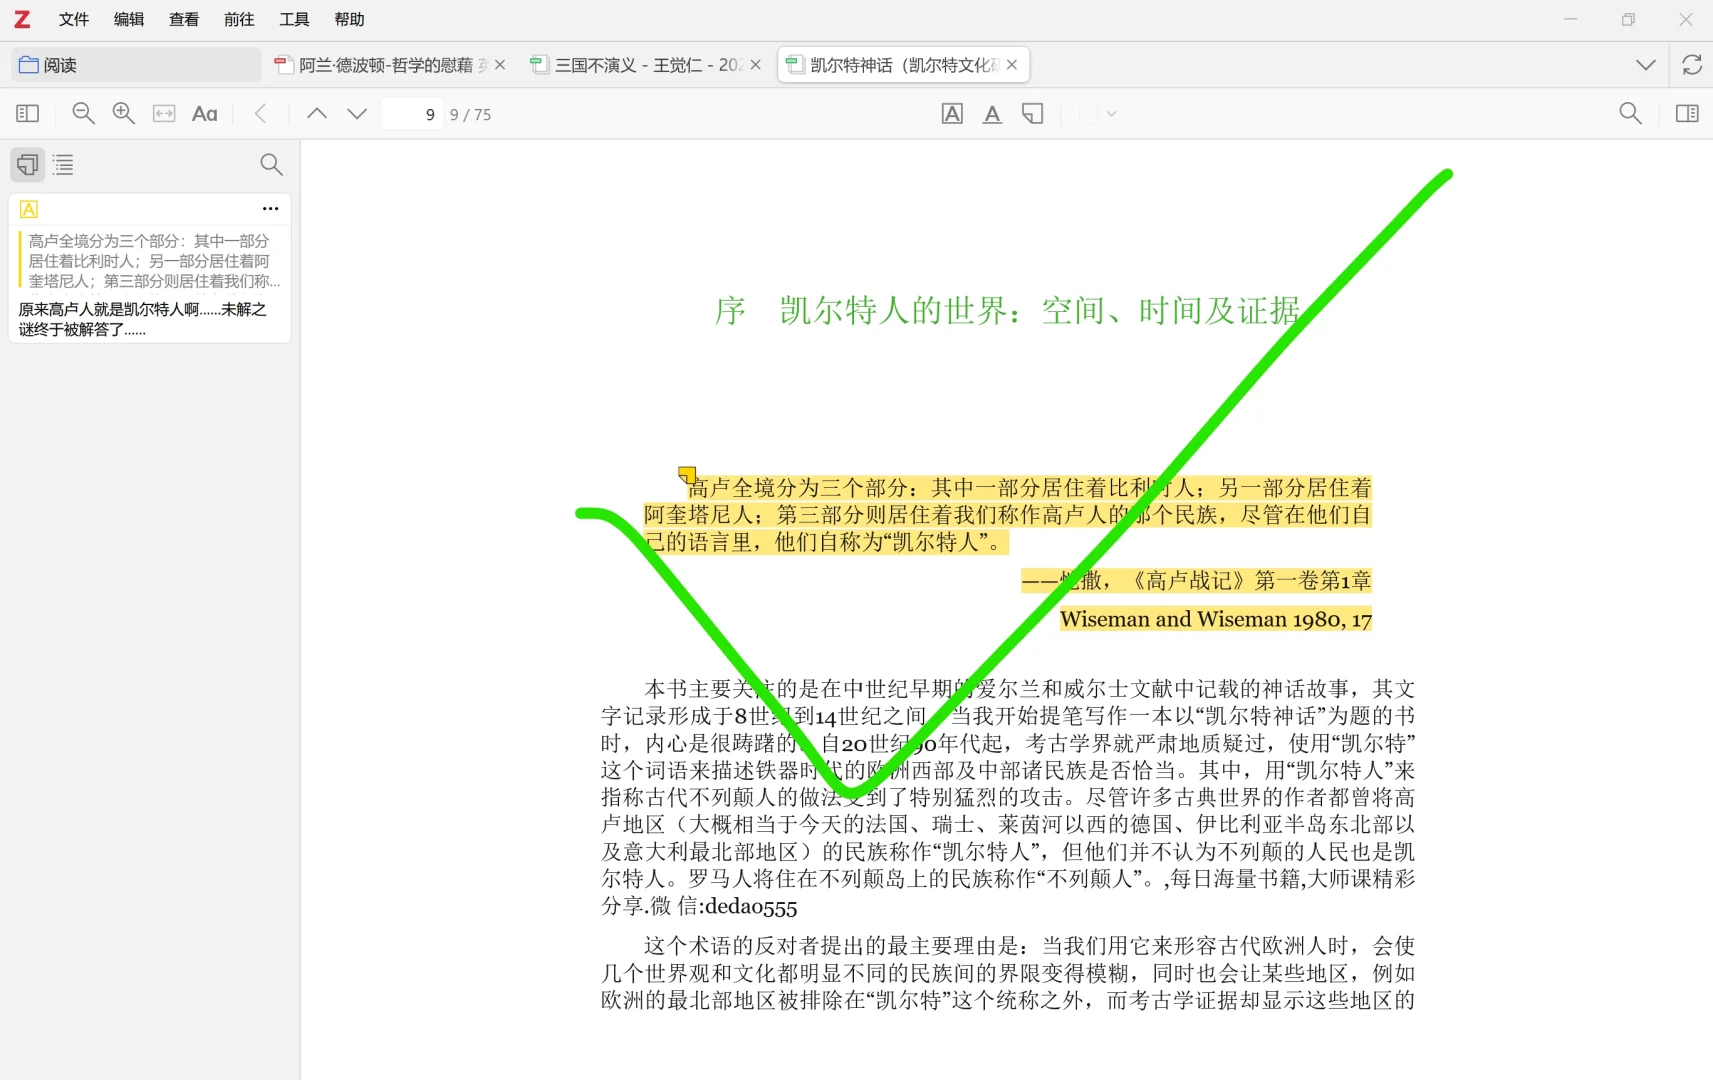
Task: Show the annotations list view
Action: click(x=27, y=164)
